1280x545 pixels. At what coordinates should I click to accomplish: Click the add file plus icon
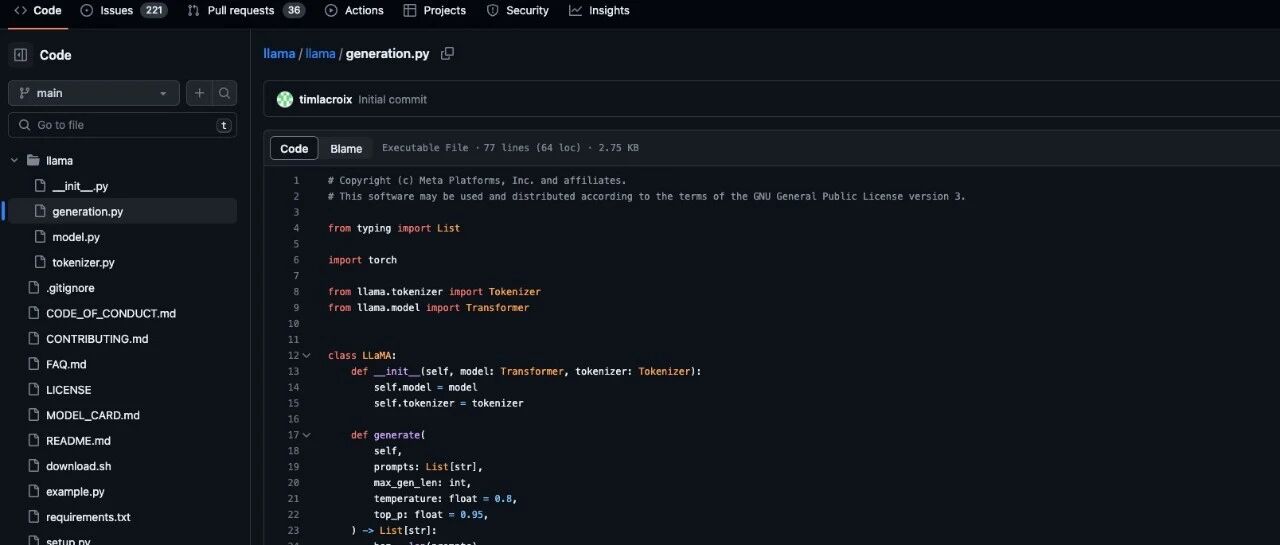[199, 93]
